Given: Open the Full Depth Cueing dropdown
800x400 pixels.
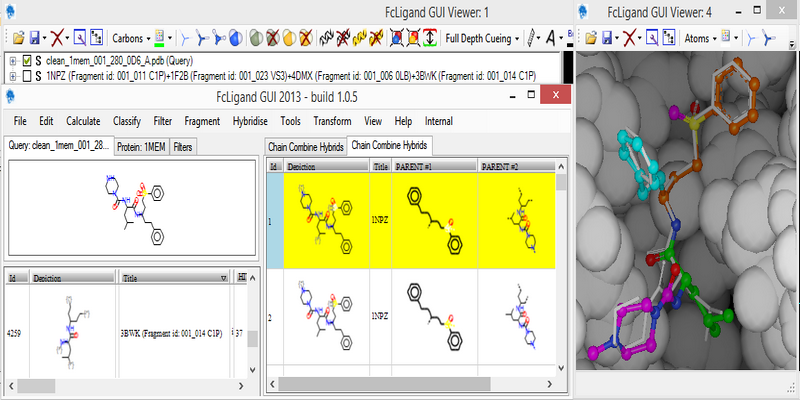Looking at the screenshot, I should [x=484, y=39].
